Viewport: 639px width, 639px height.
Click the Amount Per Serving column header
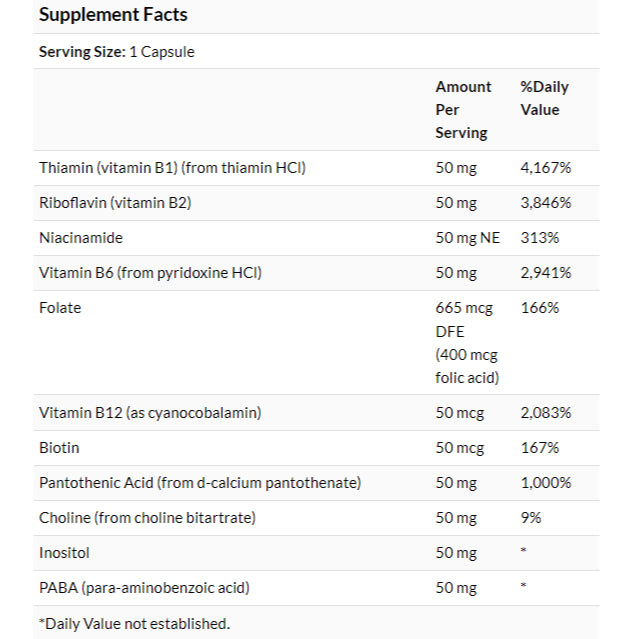[463, 109]
